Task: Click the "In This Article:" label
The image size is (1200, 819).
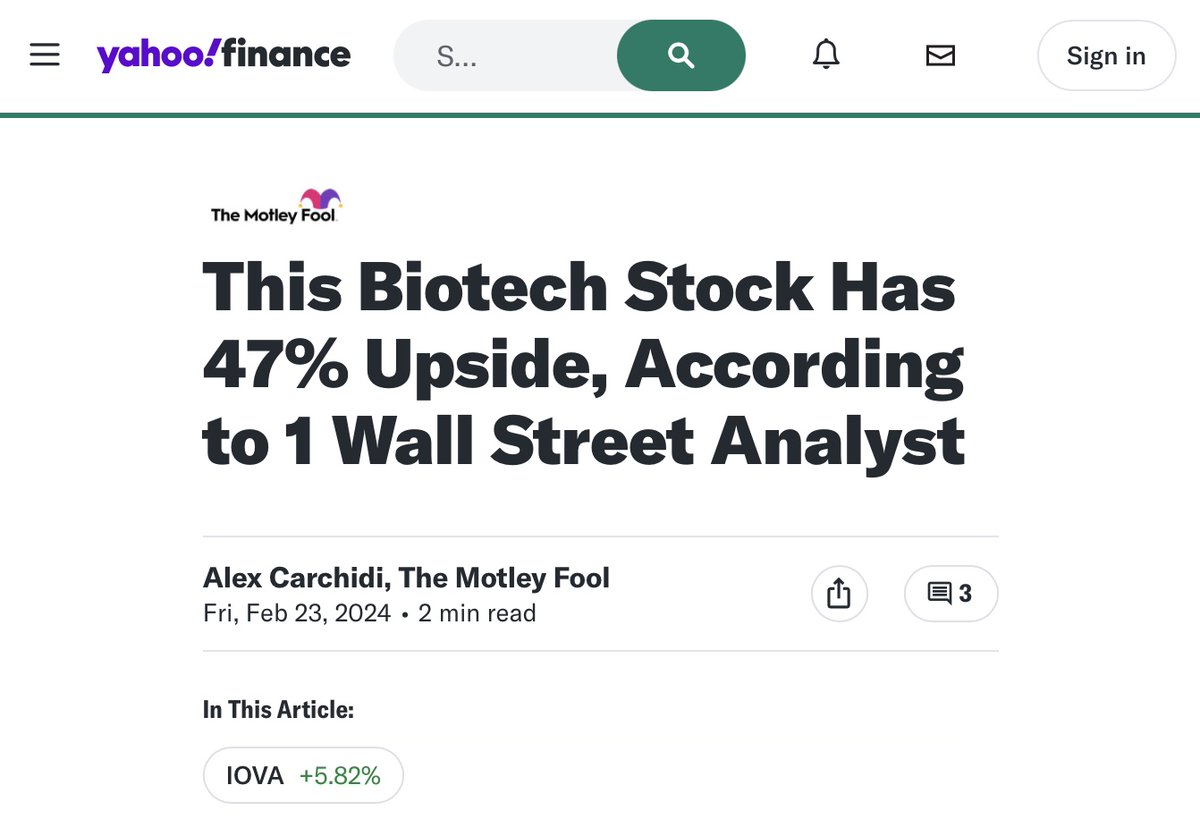Action: point(278,710)
